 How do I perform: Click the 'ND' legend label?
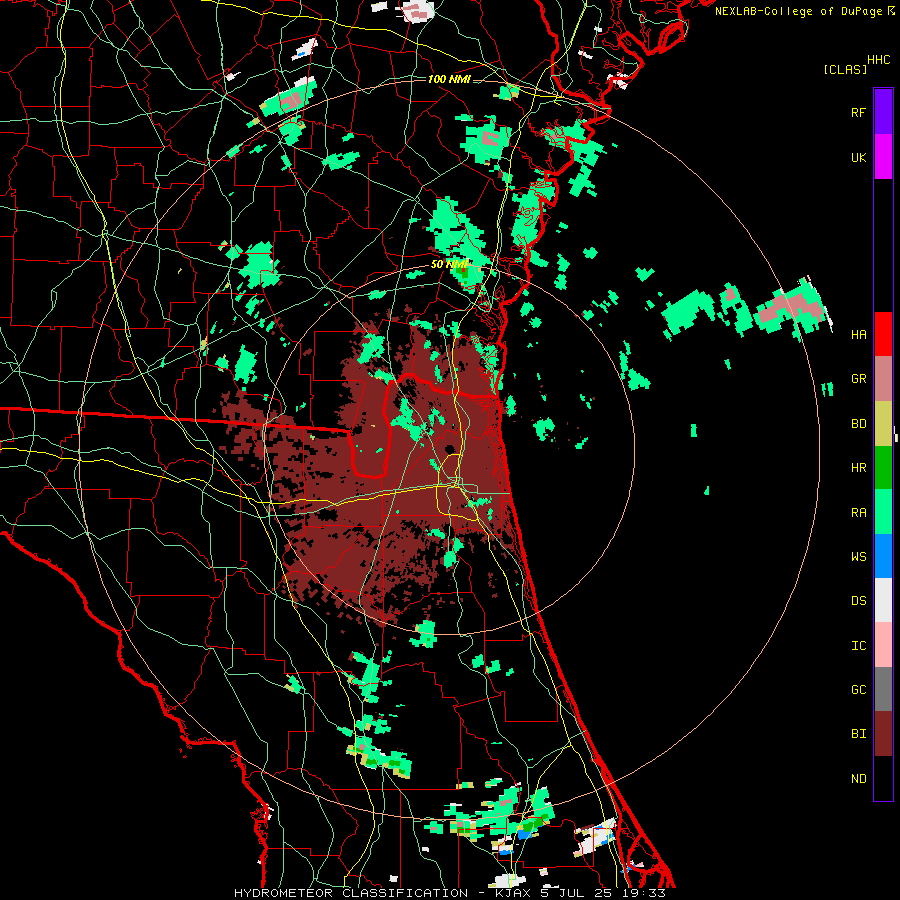pos(858,779)
